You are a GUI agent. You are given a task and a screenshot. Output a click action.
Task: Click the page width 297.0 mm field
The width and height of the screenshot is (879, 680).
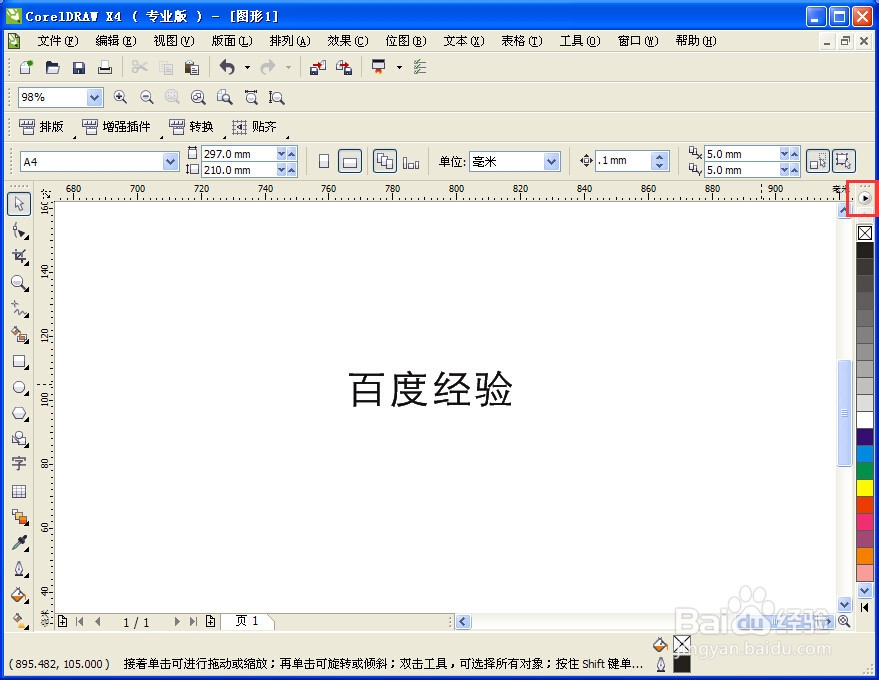(x=239, y=154)
